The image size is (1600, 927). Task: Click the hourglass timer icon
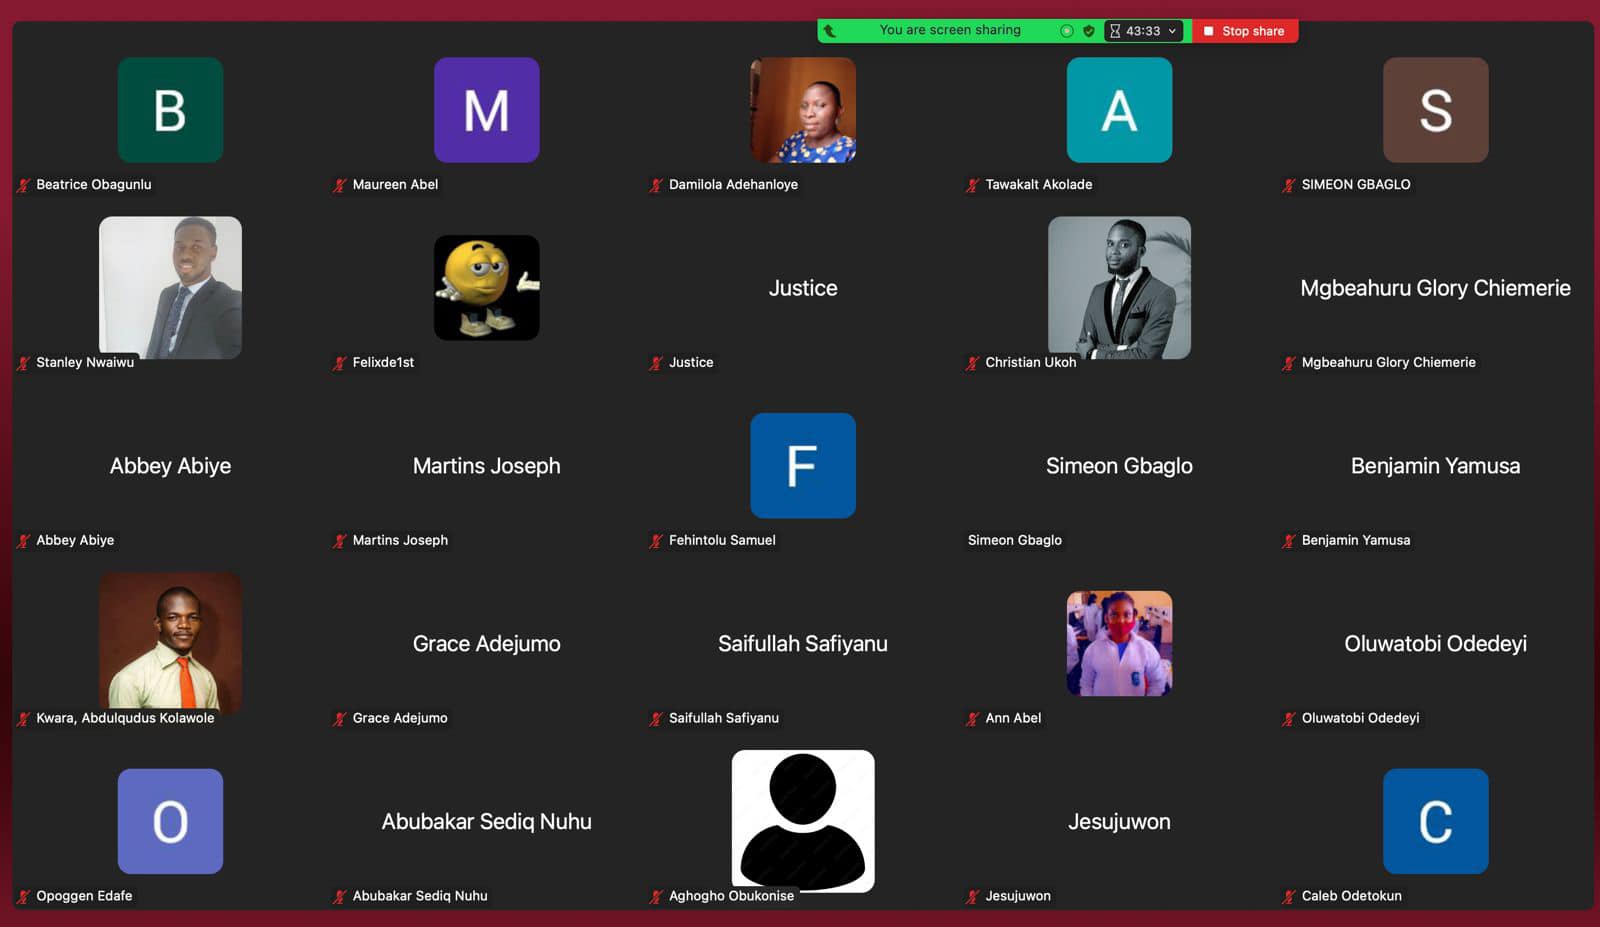coord(1115,31)
